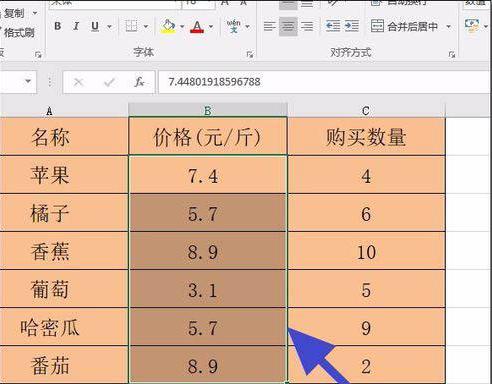The image size is (492, 384).
Task: Click the decrease indent icon
Action: pyautogui.click(x=333, y=26)
